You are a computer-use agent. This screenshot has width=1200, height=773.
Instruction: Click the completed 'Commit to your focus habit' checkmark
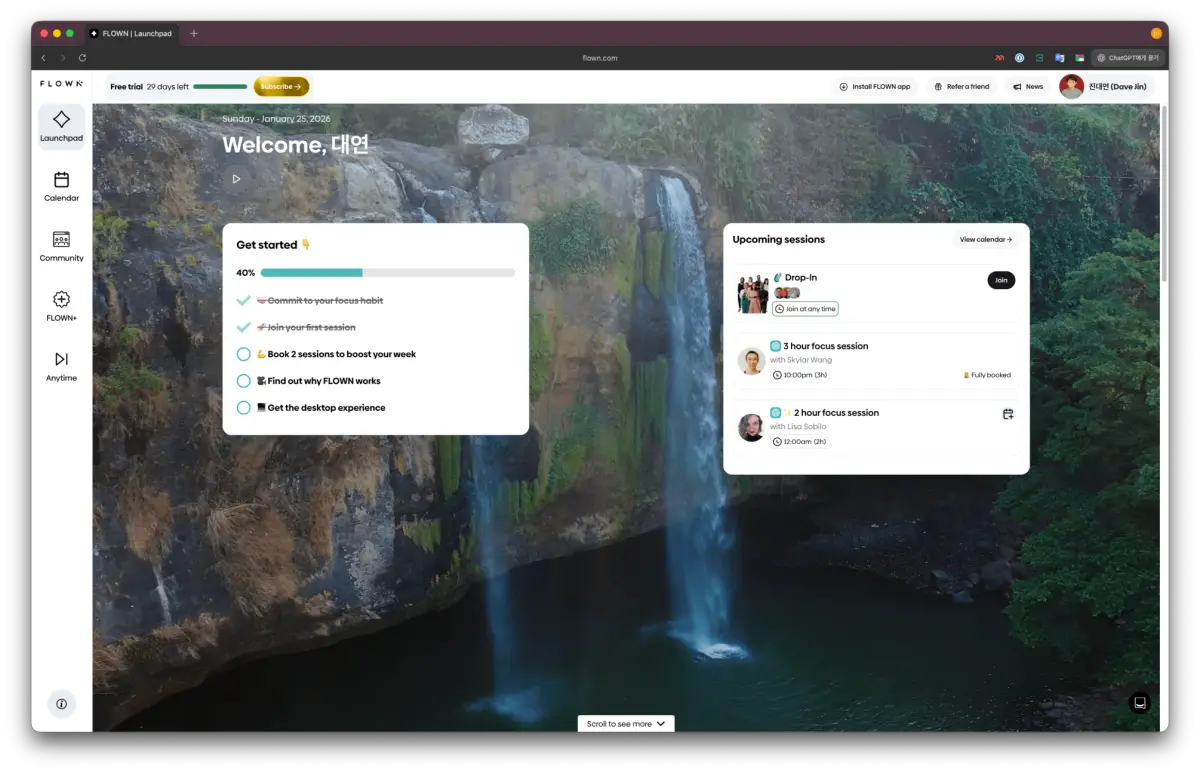click(244, 300)
